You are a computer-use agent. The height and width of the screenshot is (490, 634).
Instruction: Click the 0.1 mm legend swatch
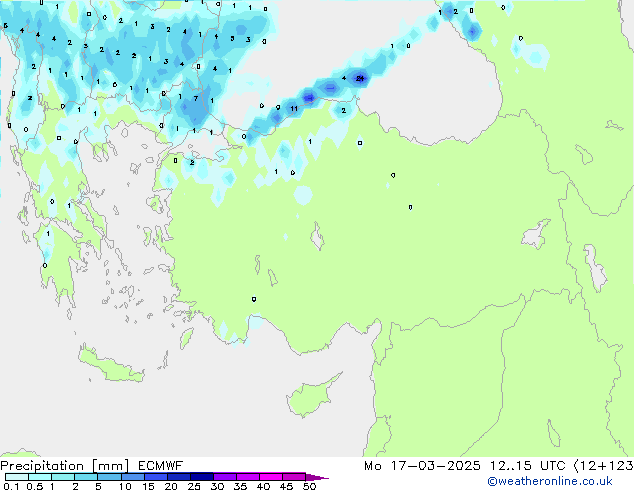click(15, 477)
